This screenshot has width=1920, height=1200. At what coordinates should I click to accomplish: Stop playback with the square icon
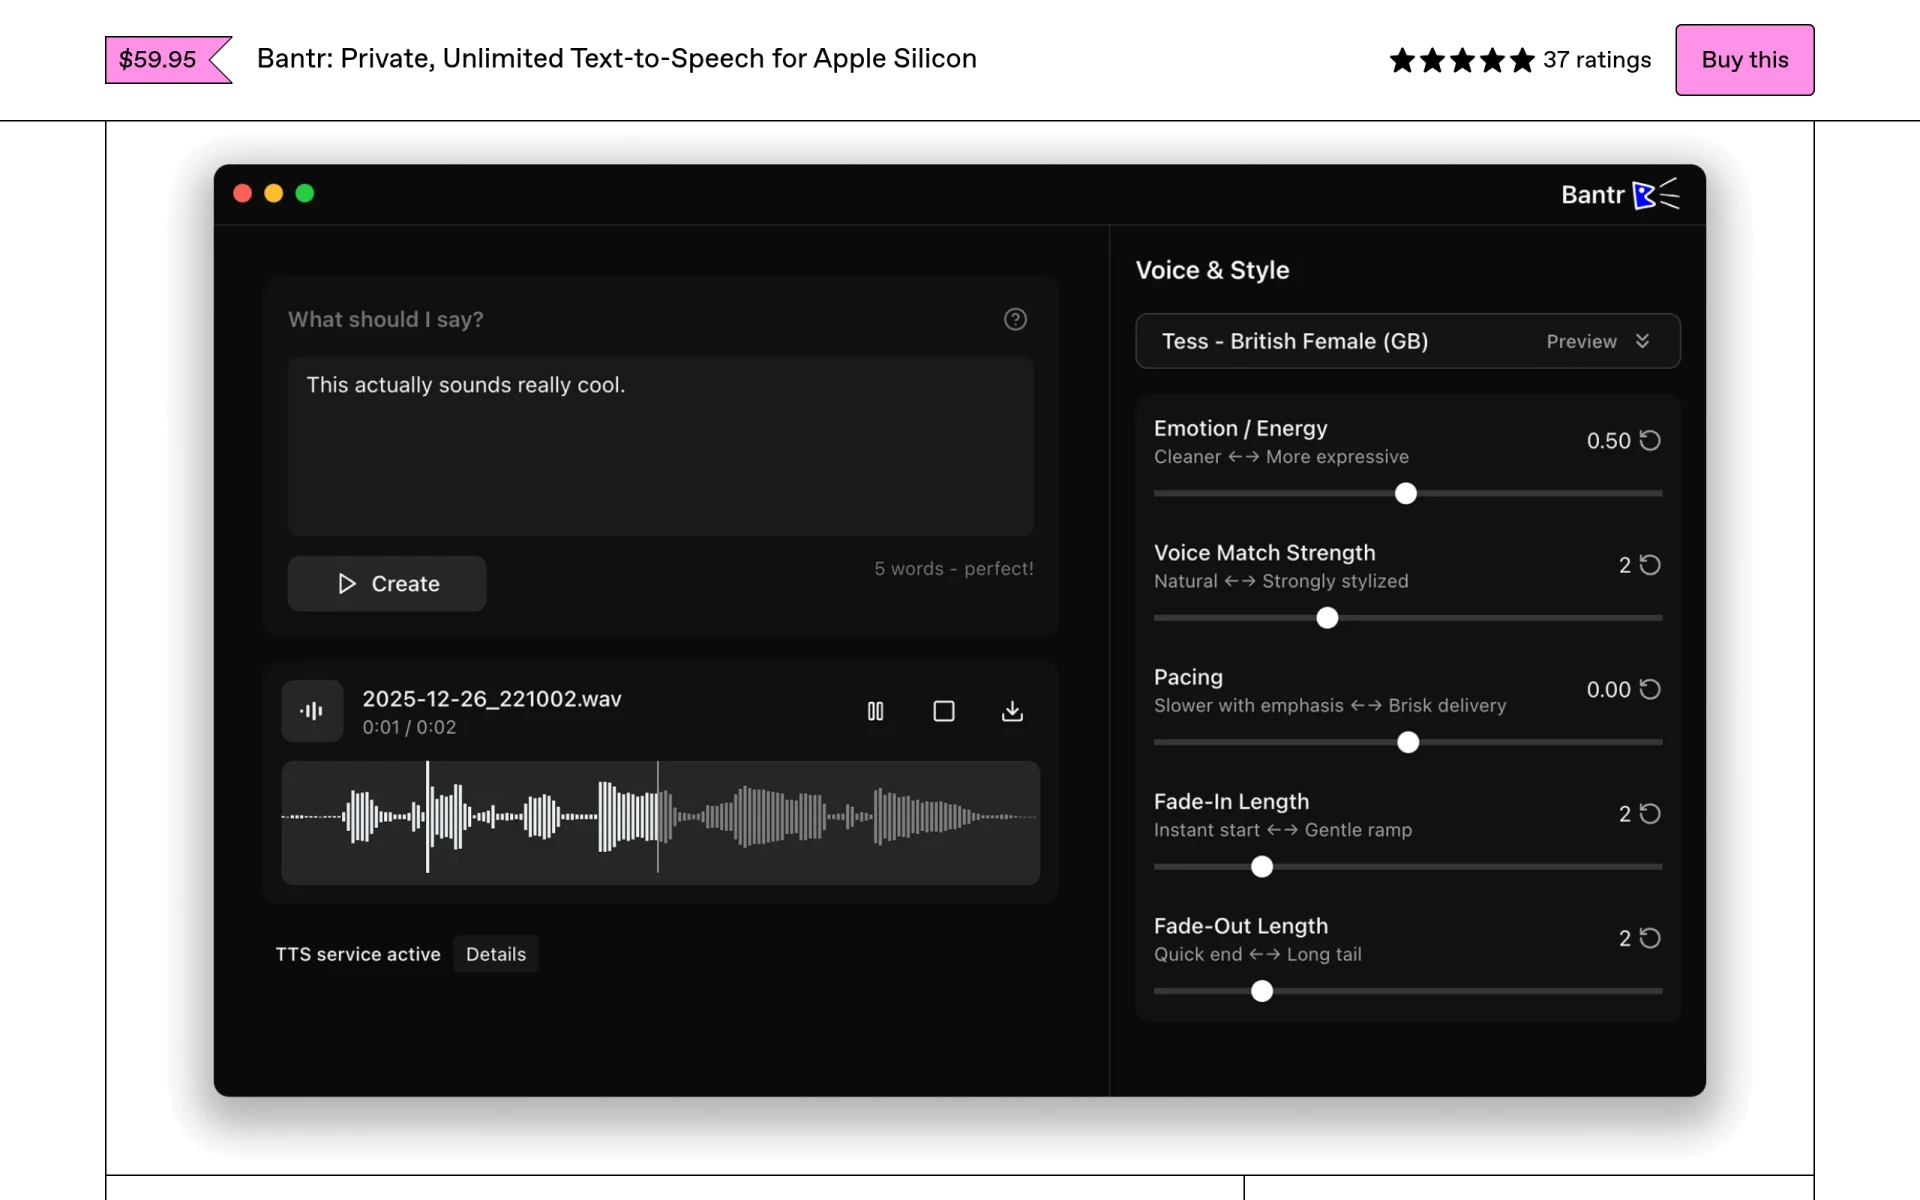click(944, 711)
